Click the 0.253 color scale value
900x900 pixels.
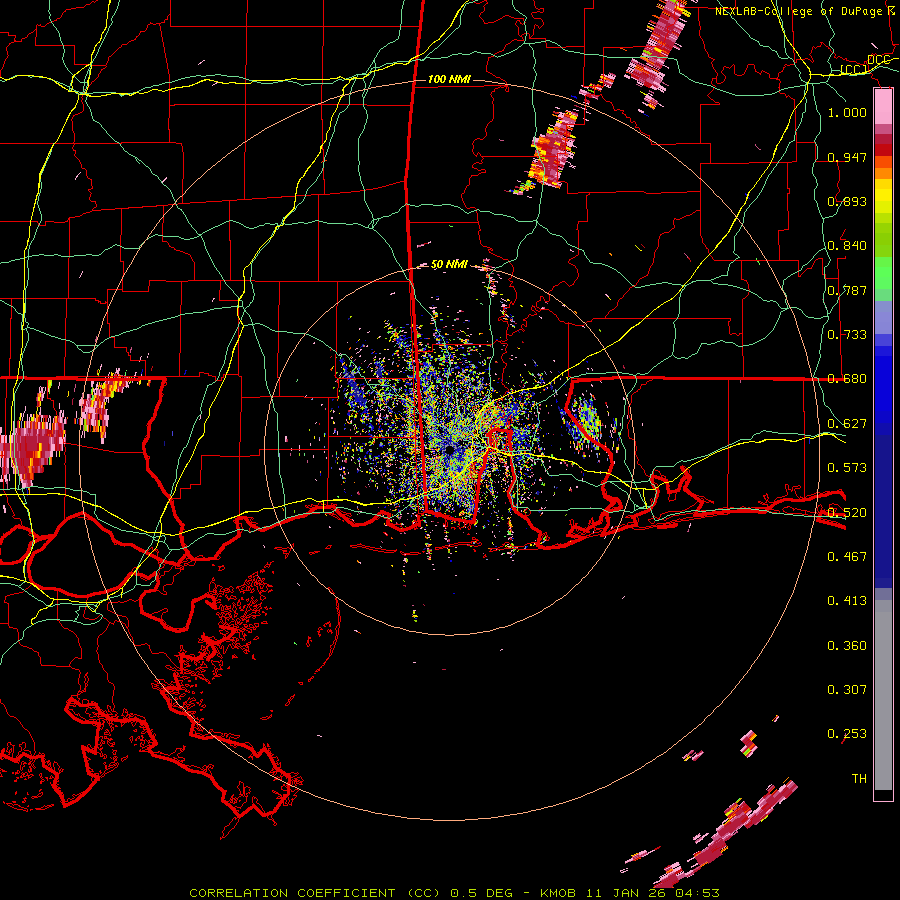pyautogui.click(x=847, y=734)
